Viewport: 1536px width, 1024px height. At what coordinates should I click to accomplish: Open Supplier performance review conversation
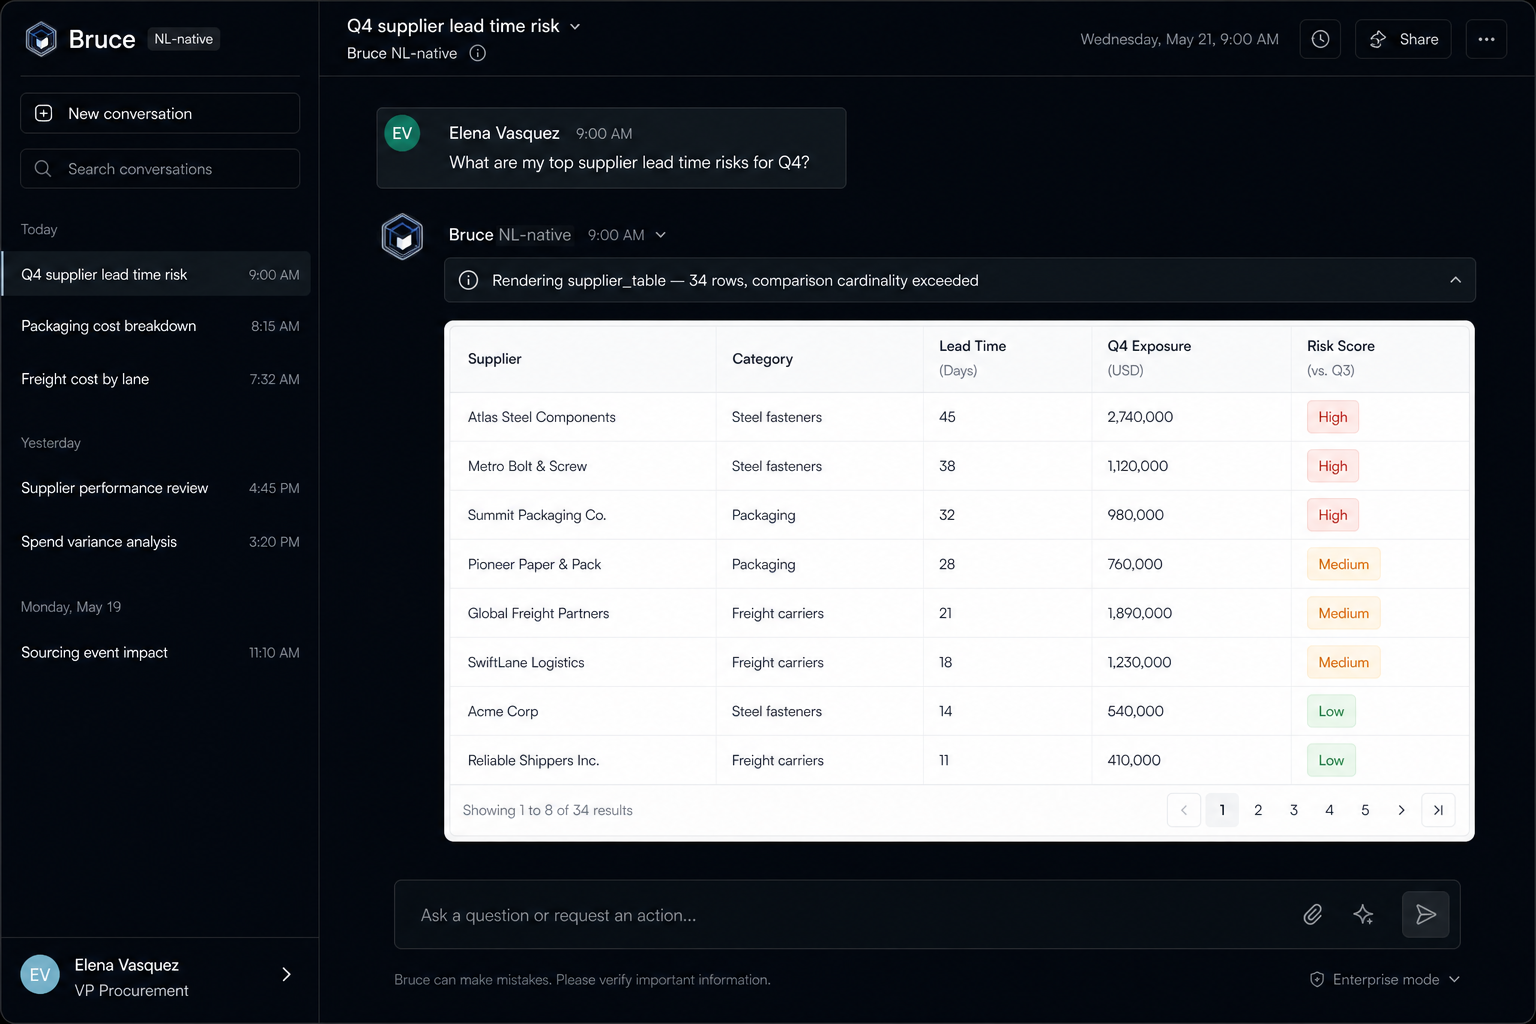(x=160, y=488)
